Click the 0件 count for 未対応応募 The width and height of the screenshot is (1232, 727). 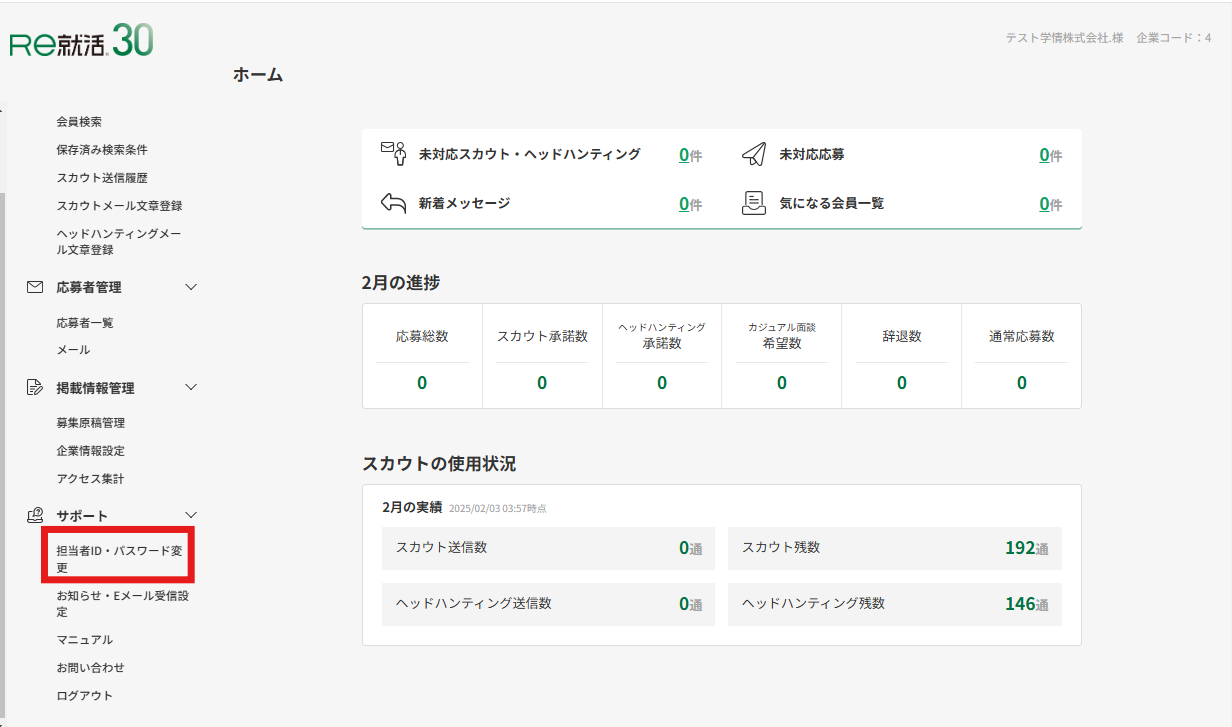tap(1050, 155)
